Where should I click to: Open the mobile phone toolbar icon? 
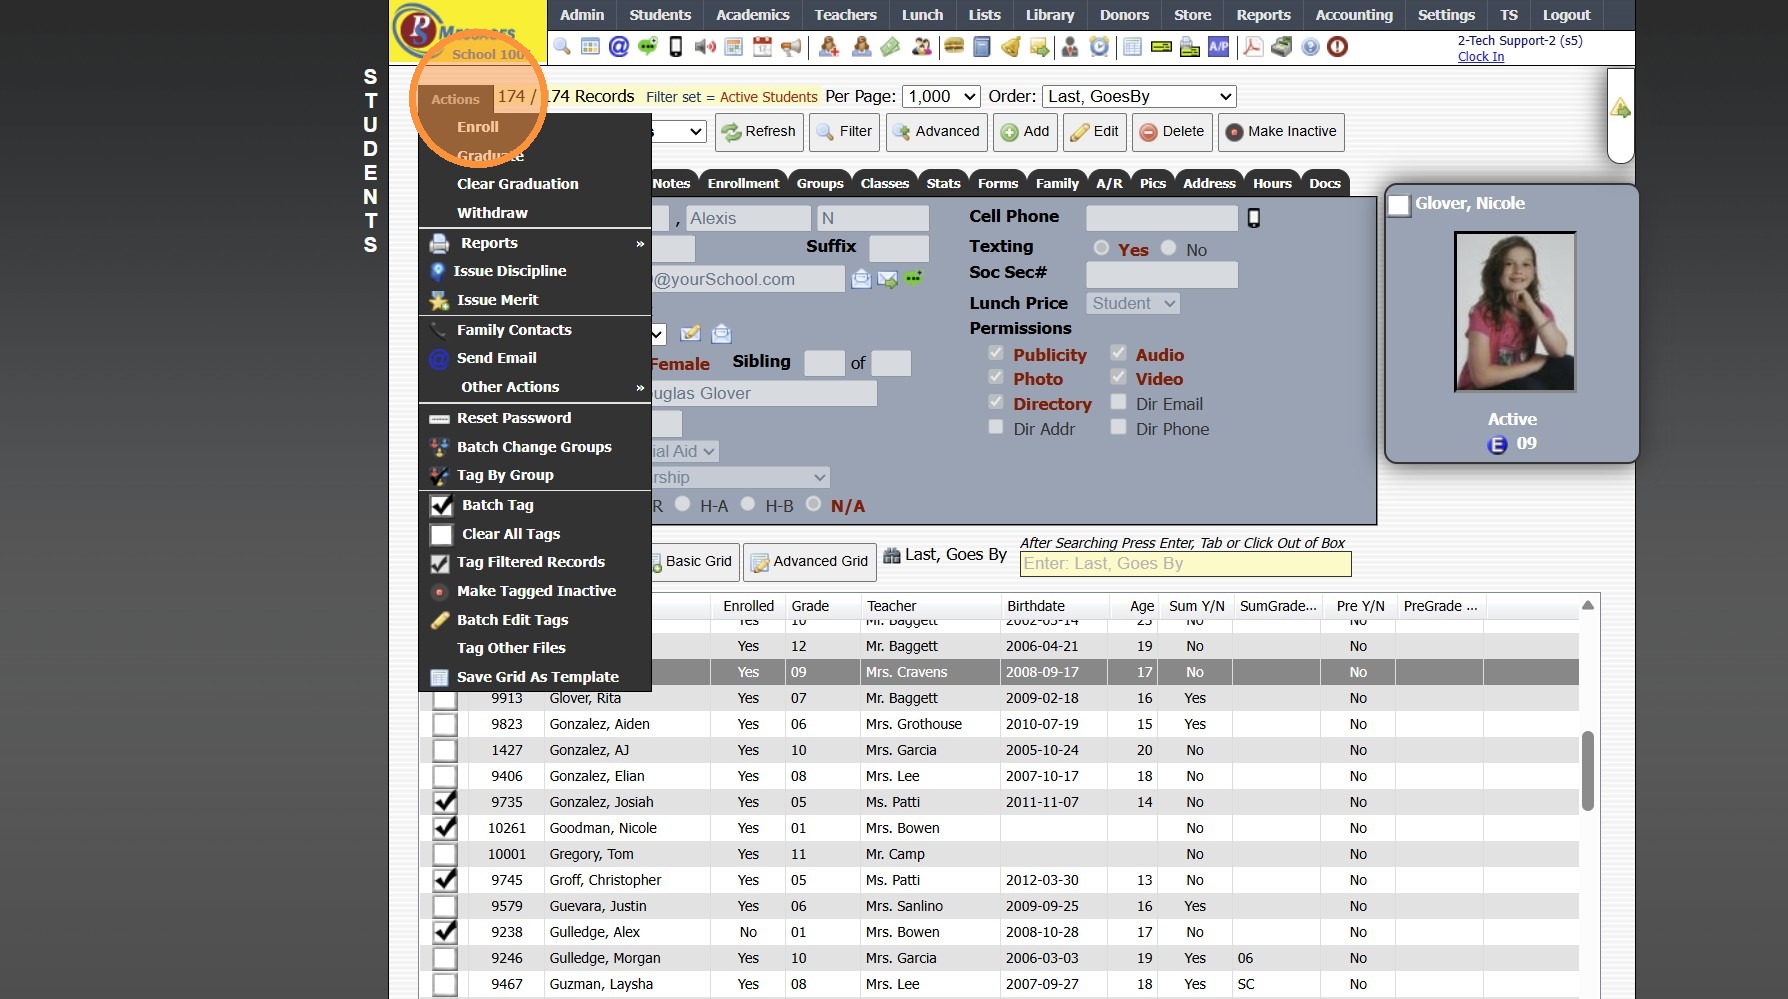click(x=676, y=46)
